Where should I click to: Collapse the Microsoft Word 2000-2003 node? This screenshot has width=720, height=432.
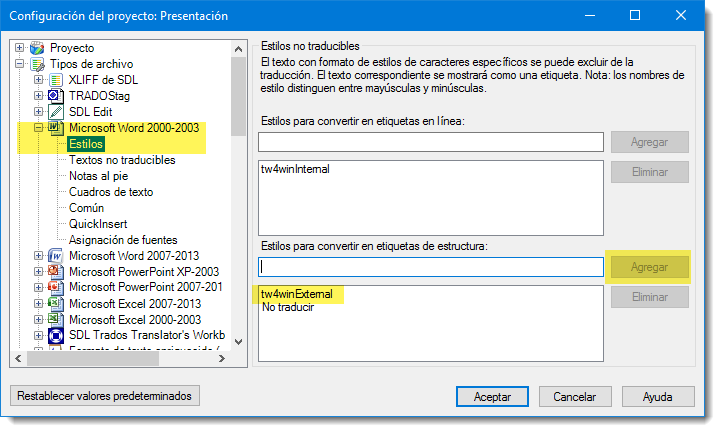pos(39,128)
